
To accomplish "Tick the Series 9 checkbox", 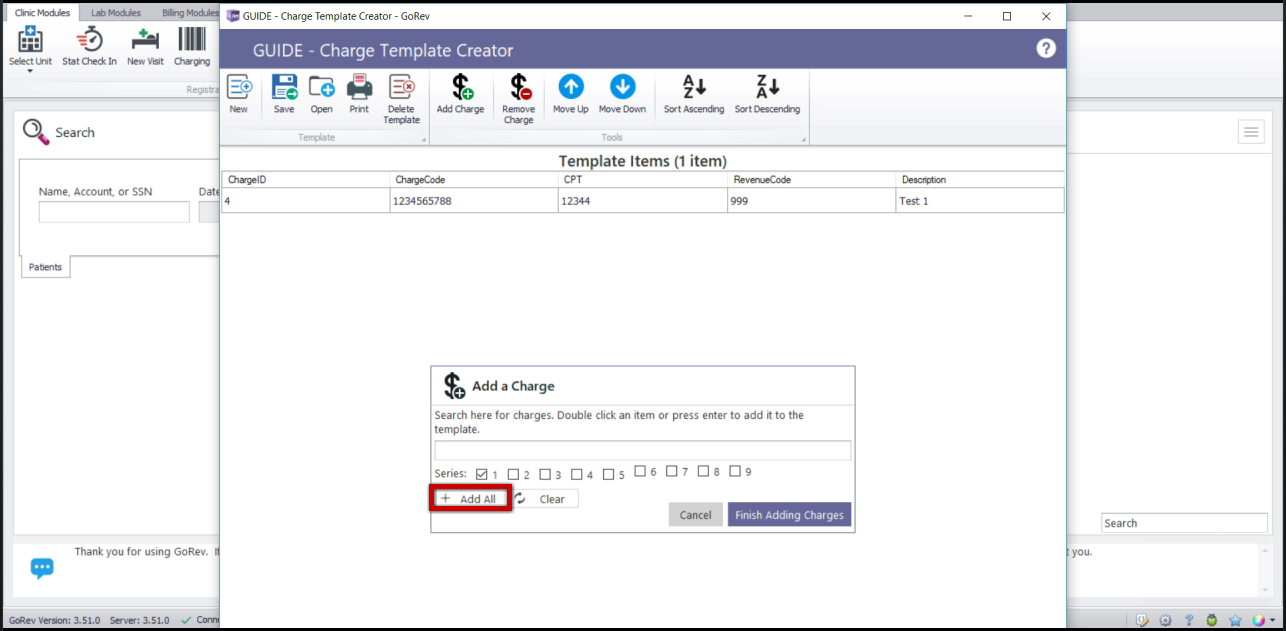I will (735, 471).
